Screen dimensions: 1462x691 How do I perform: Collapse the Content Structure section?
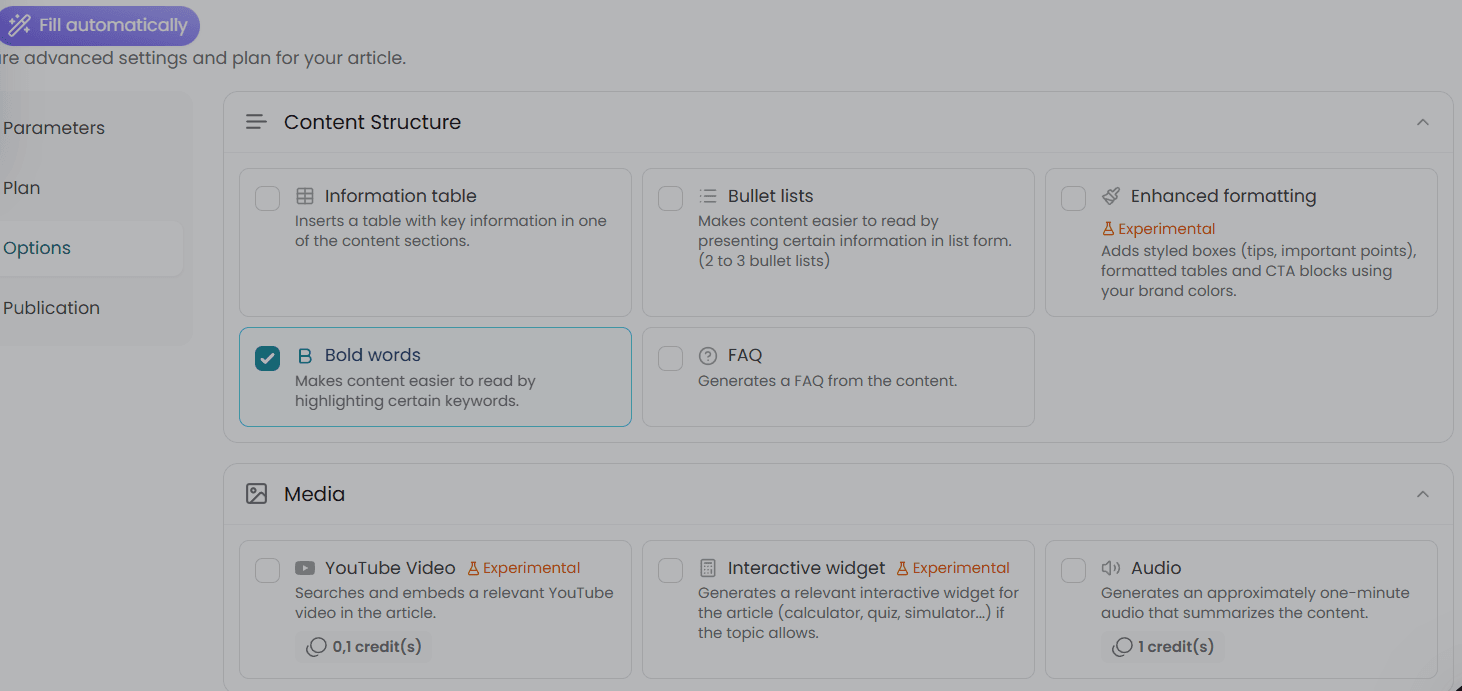point(1423,121)
